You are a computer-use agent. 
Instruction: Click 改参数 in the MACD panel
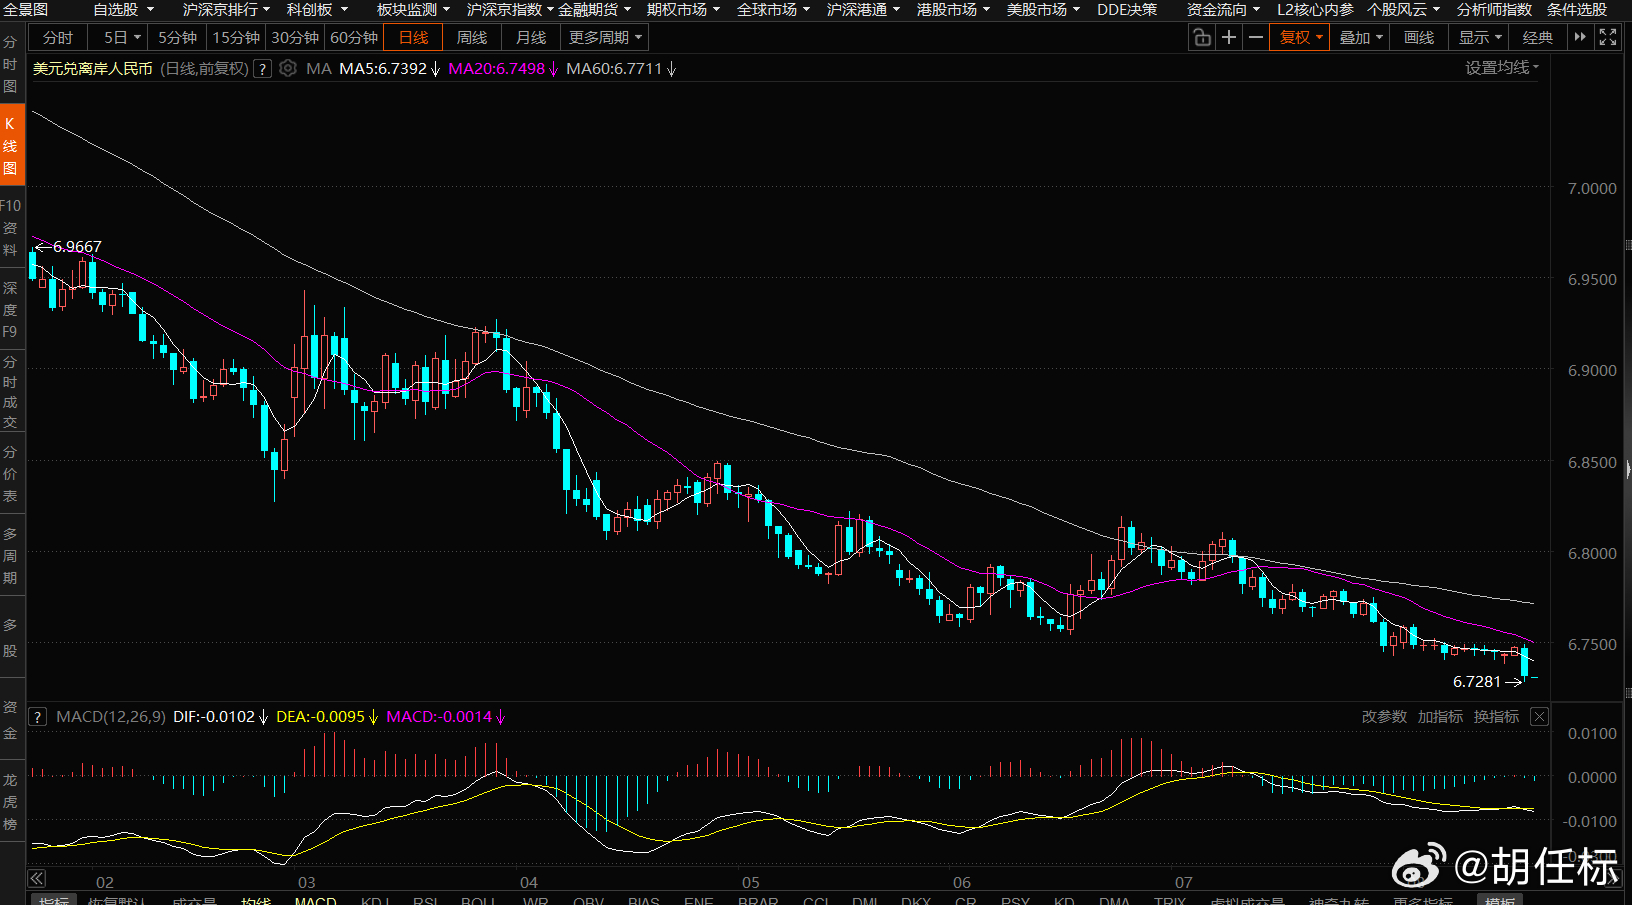pyautogui.click(x=1384, y=717)
